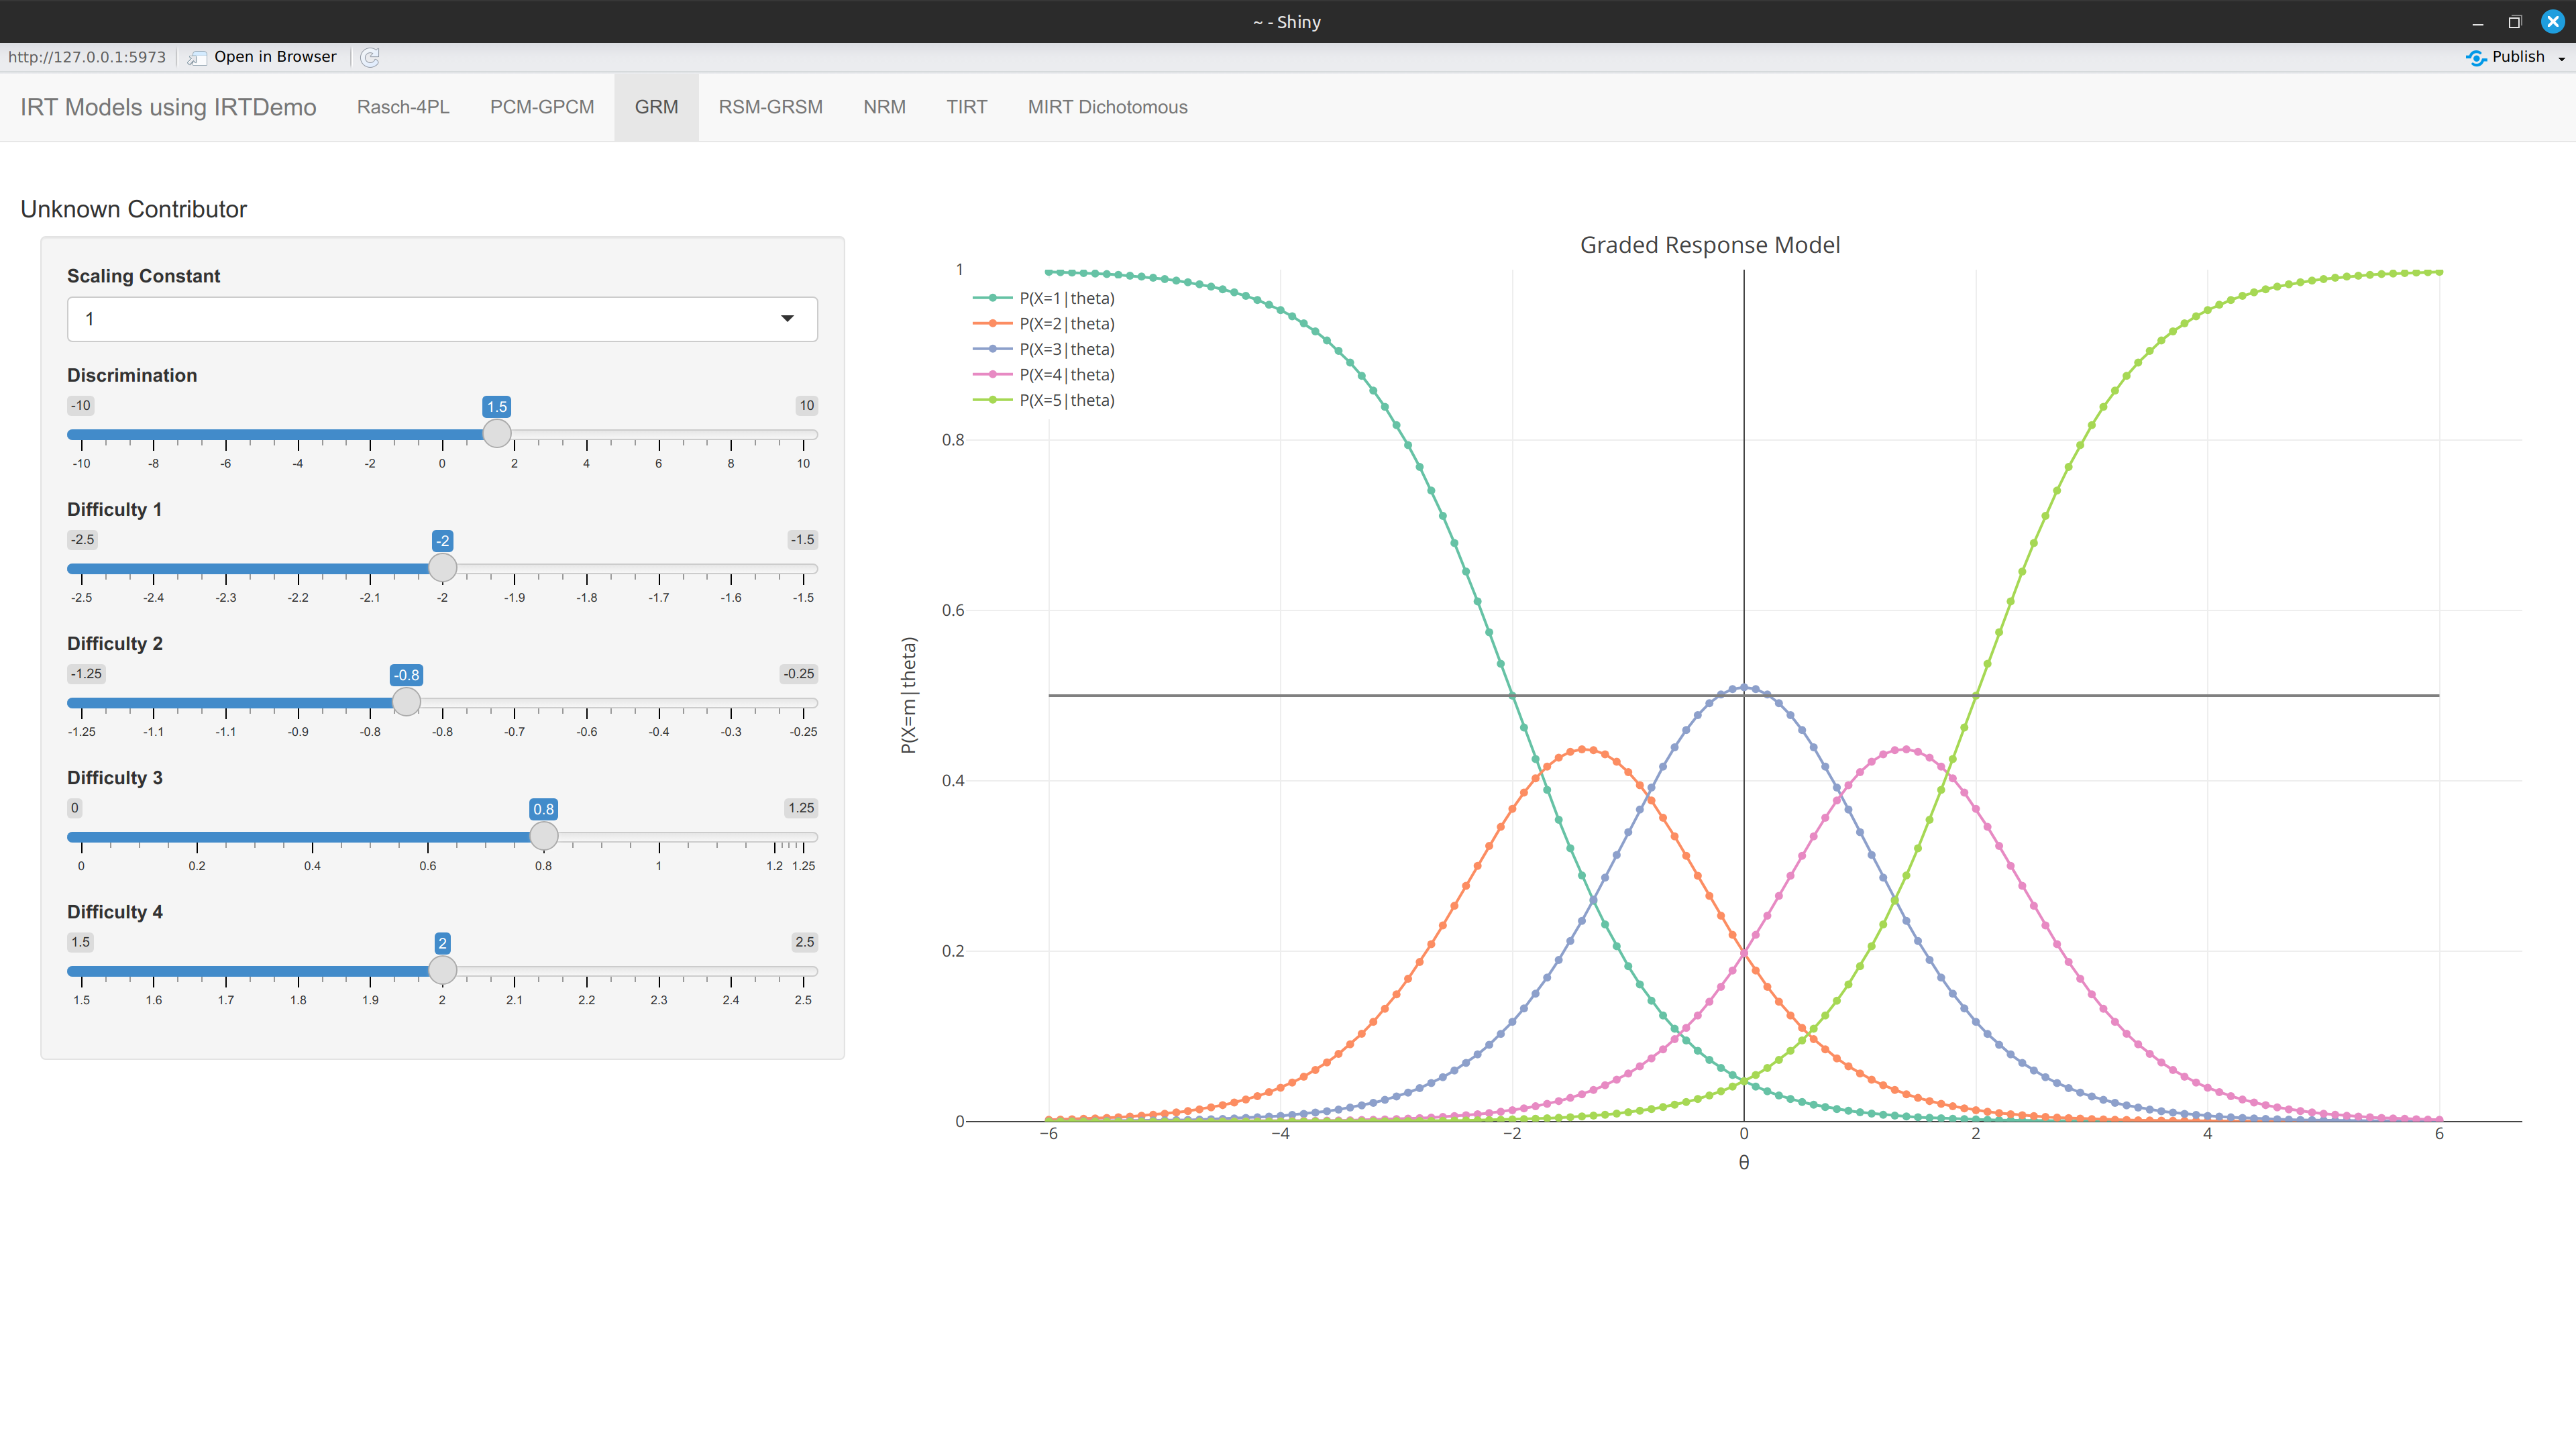The width and height of the screenshot is (2576, 1449).
Task: Click the Difficulty 1 min label -2.5
Action: coord(82,540)
